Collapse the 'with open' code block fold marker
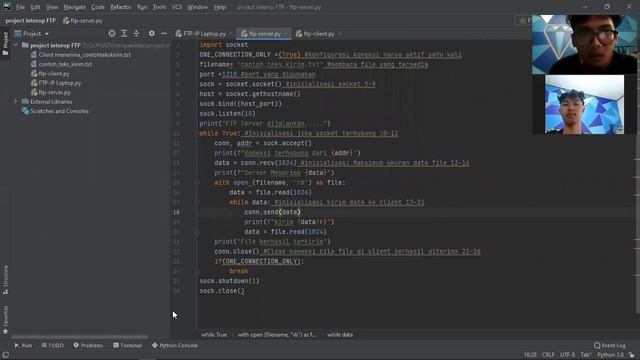 click(197, 182)
